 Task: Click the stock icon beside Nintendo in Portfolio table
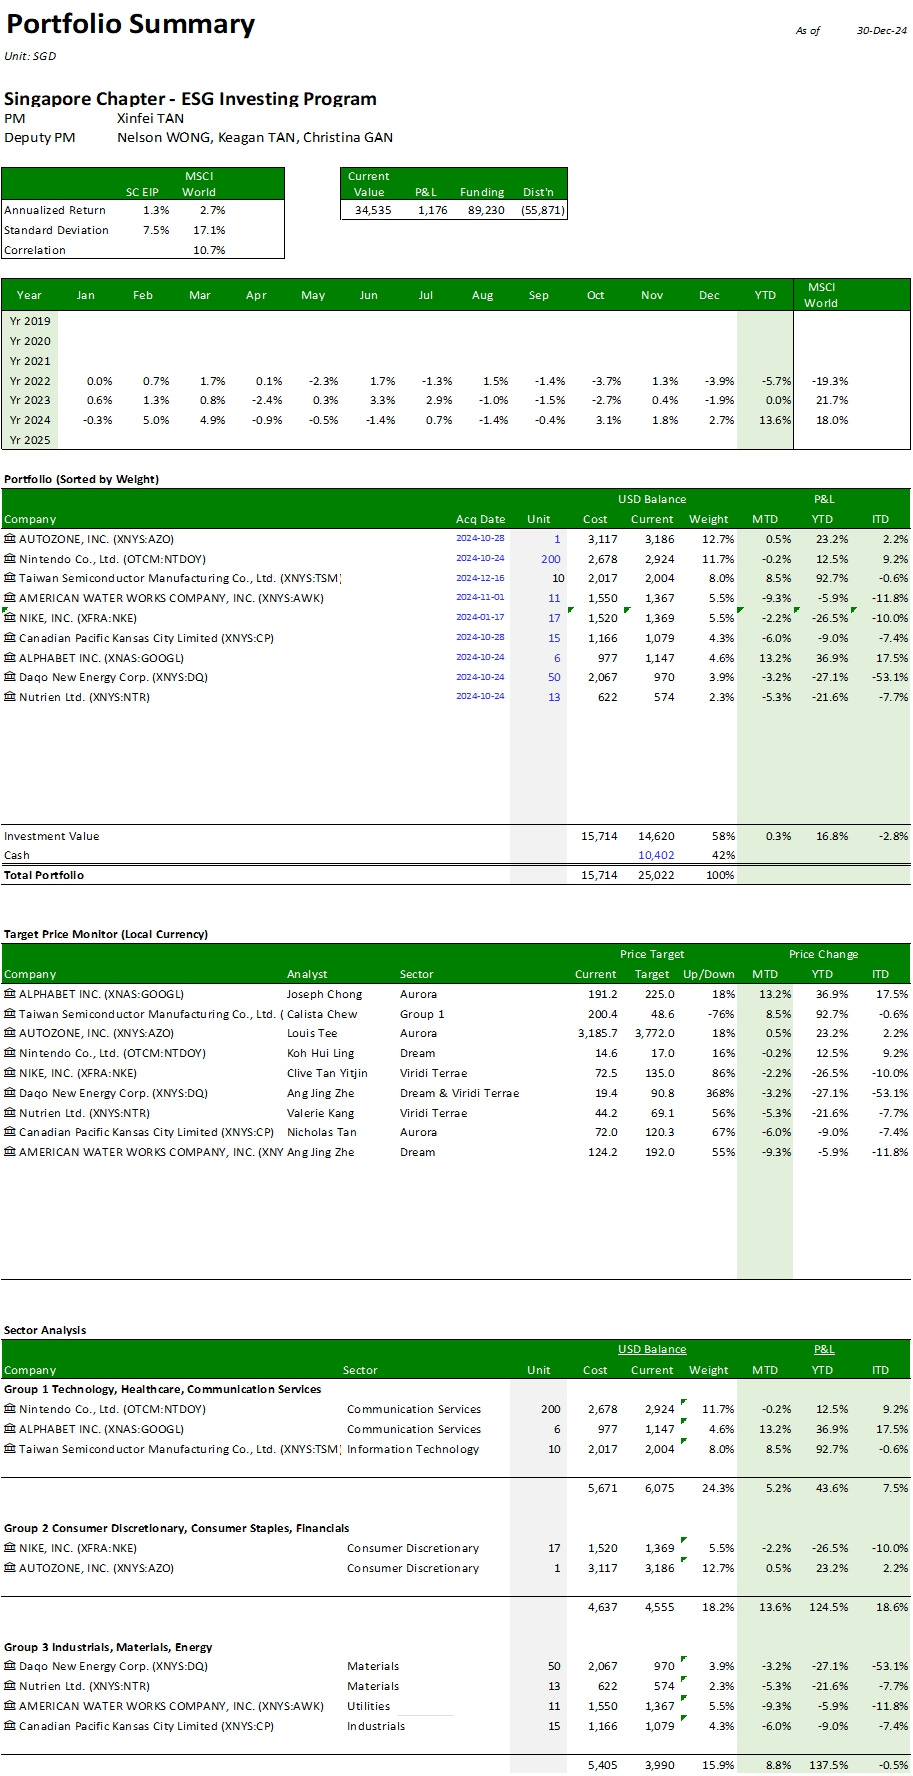[10, 559]
